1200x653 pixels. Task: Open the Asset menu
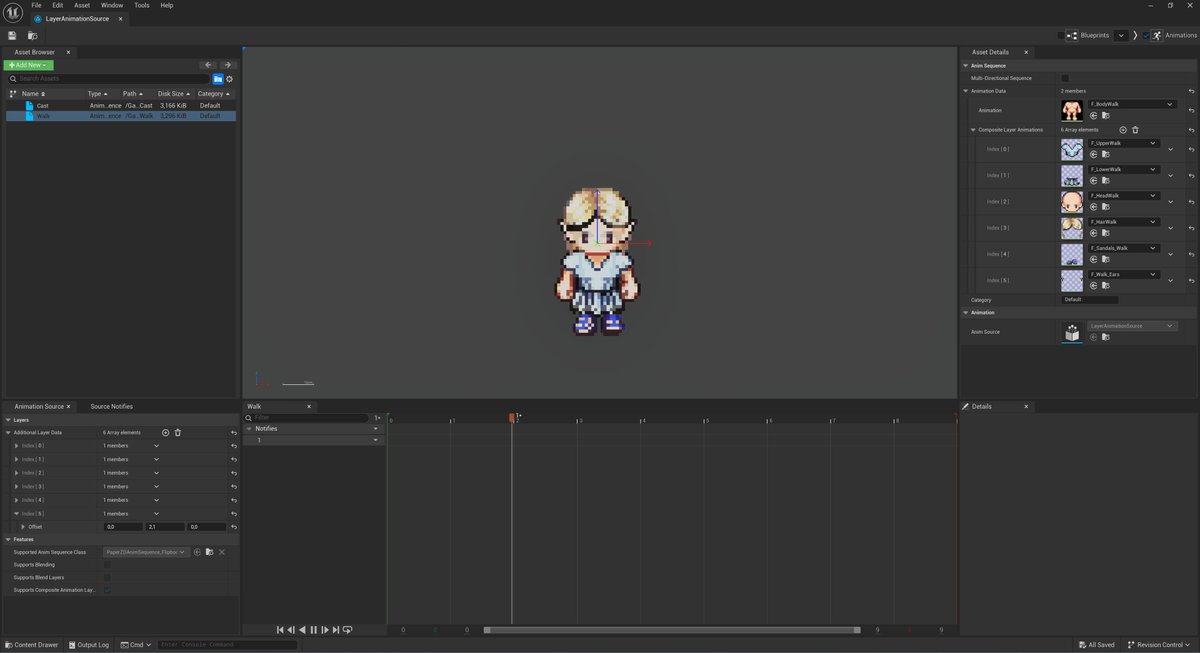coord(82,5)
